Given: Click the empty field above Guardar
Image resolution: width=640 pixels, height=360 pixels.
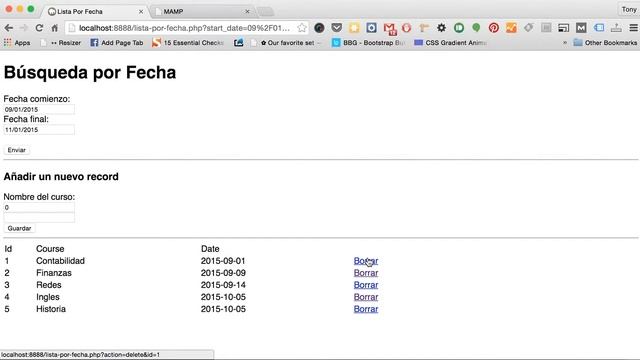Looking at the screenshot, I should click(x=39, y=218).
